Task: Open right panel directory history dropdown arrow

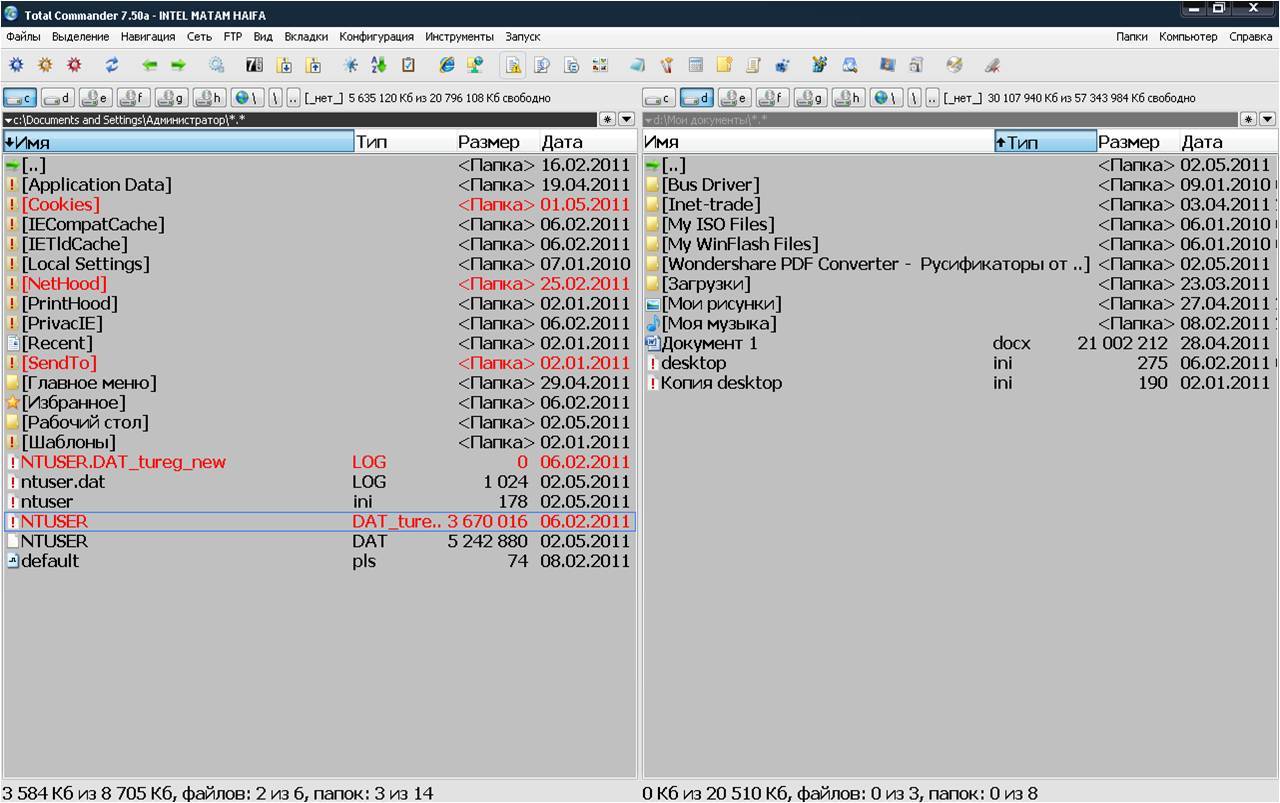Action: coord(1267,119)
